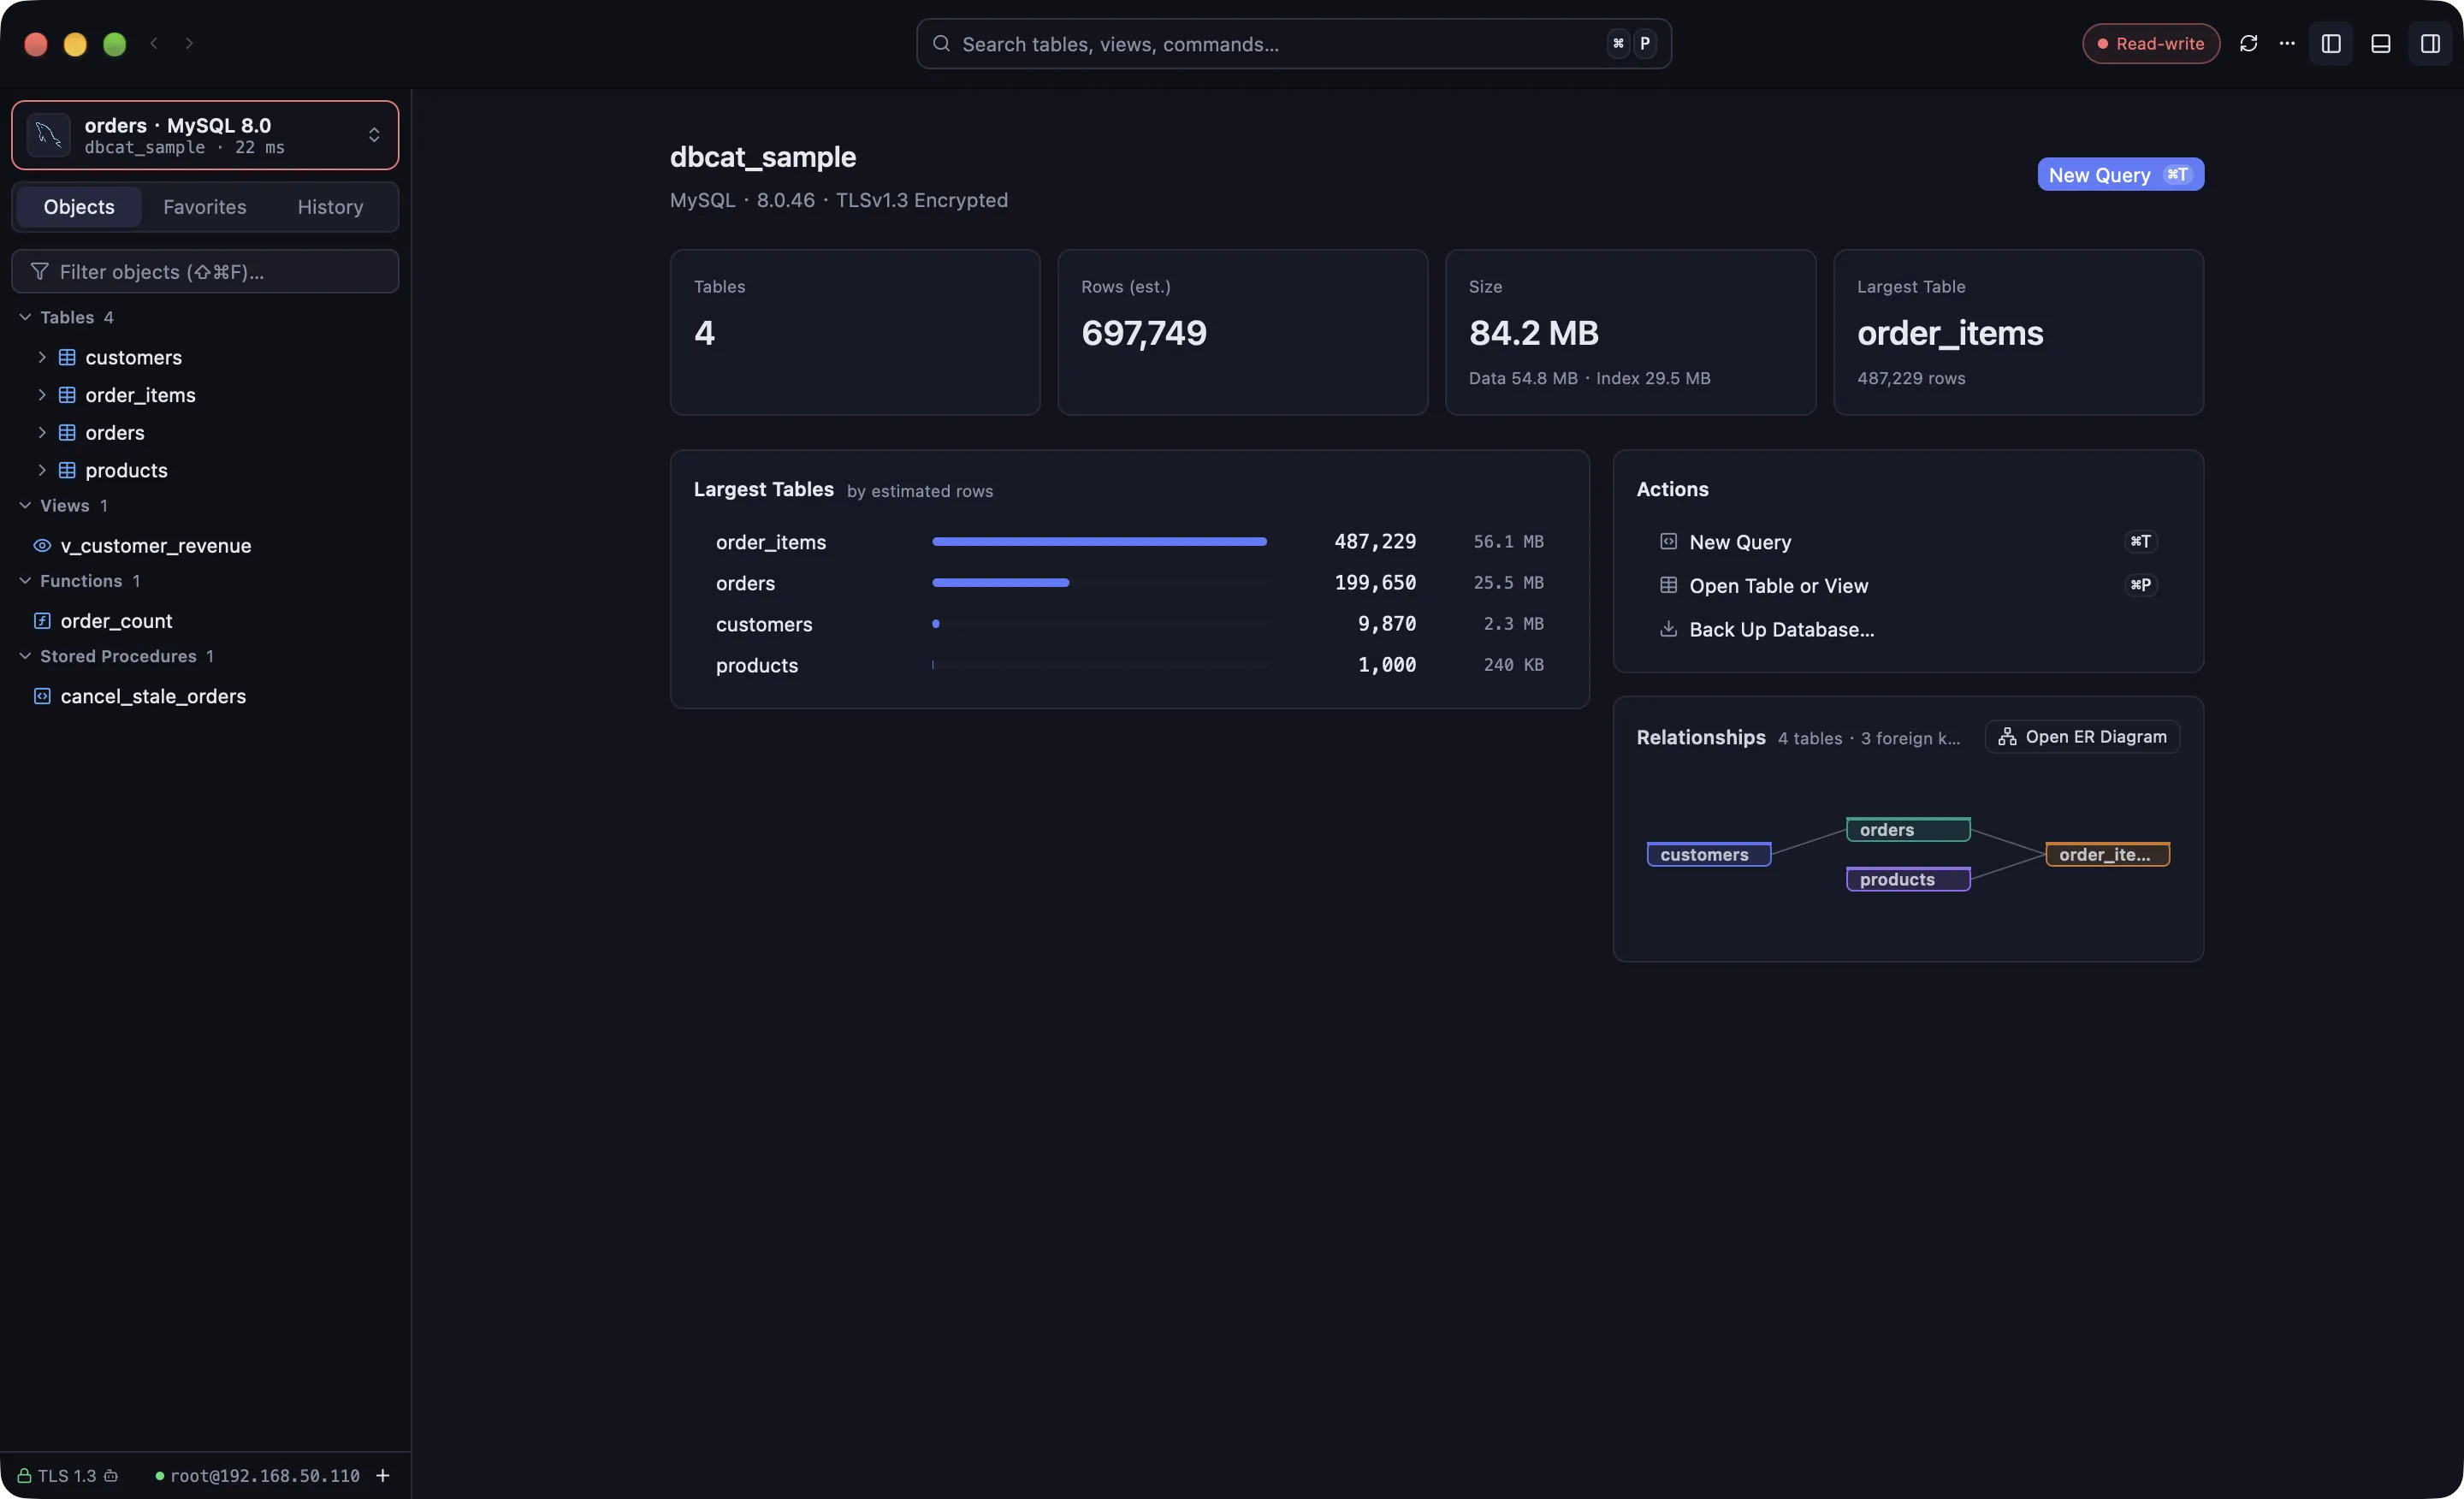
Task: Expand the order_items table node
Action: (42, 395)
